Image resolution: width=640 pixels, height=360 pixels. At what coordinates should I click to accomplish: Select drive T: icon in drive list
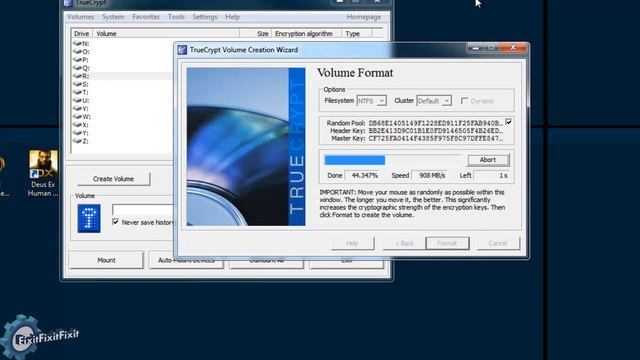(77, 92)
